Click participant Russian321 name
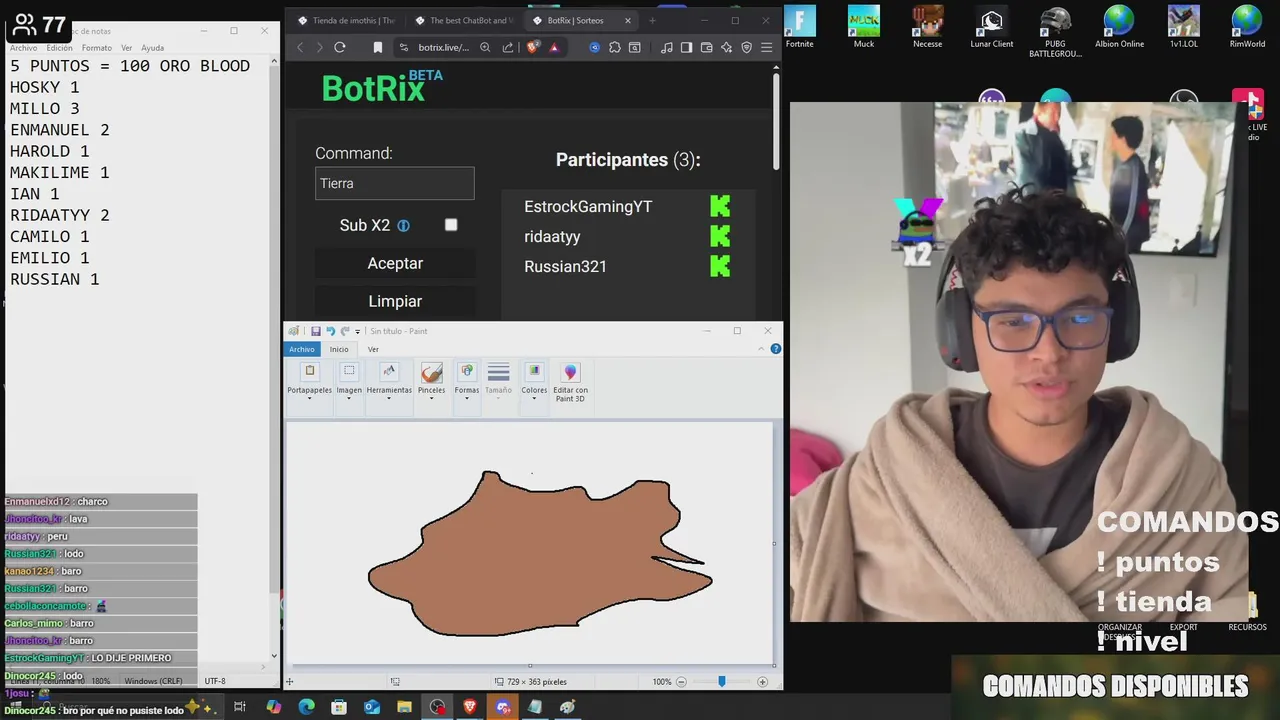Viewport: 1280px width, 720px height. pos(565,266)
